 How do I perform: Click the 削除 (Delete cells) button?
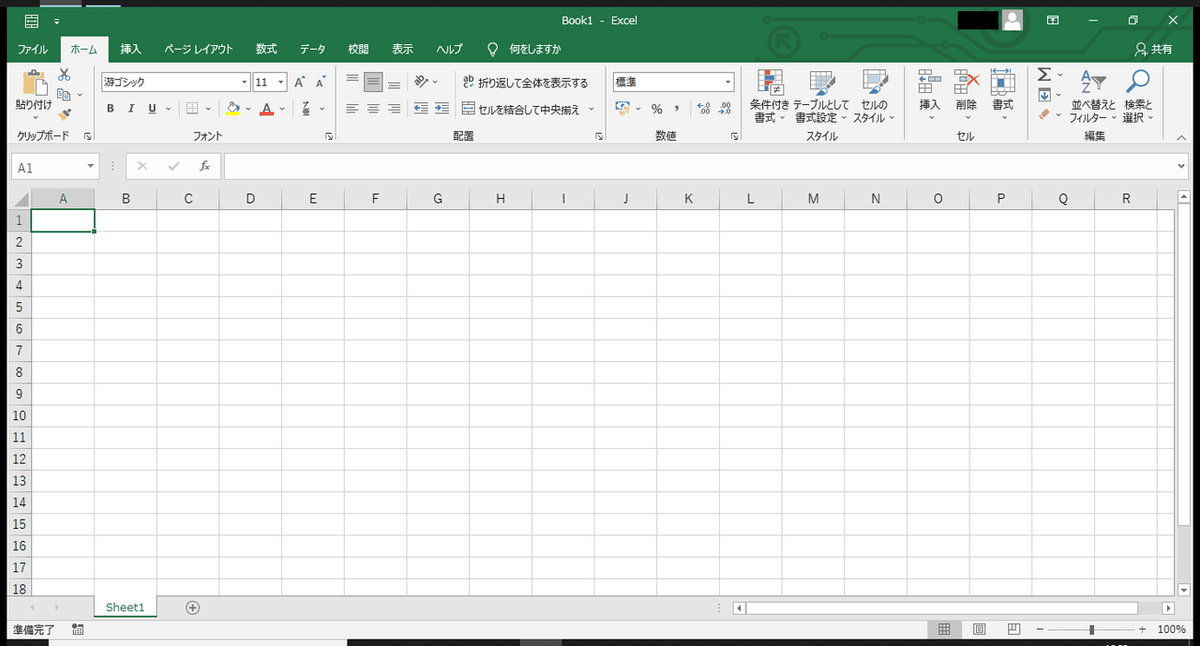966,96
